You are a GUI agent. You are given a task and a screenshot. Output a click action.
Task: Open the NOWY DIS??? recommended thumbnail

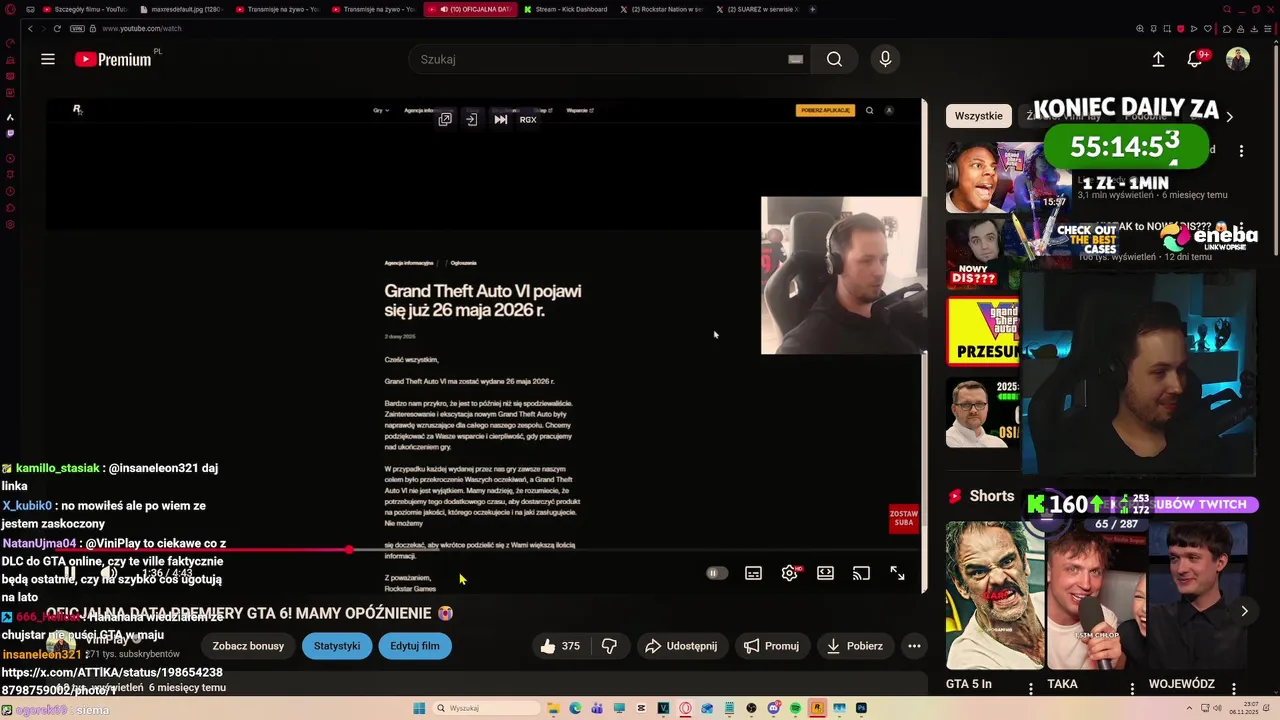tap(983, 254)
